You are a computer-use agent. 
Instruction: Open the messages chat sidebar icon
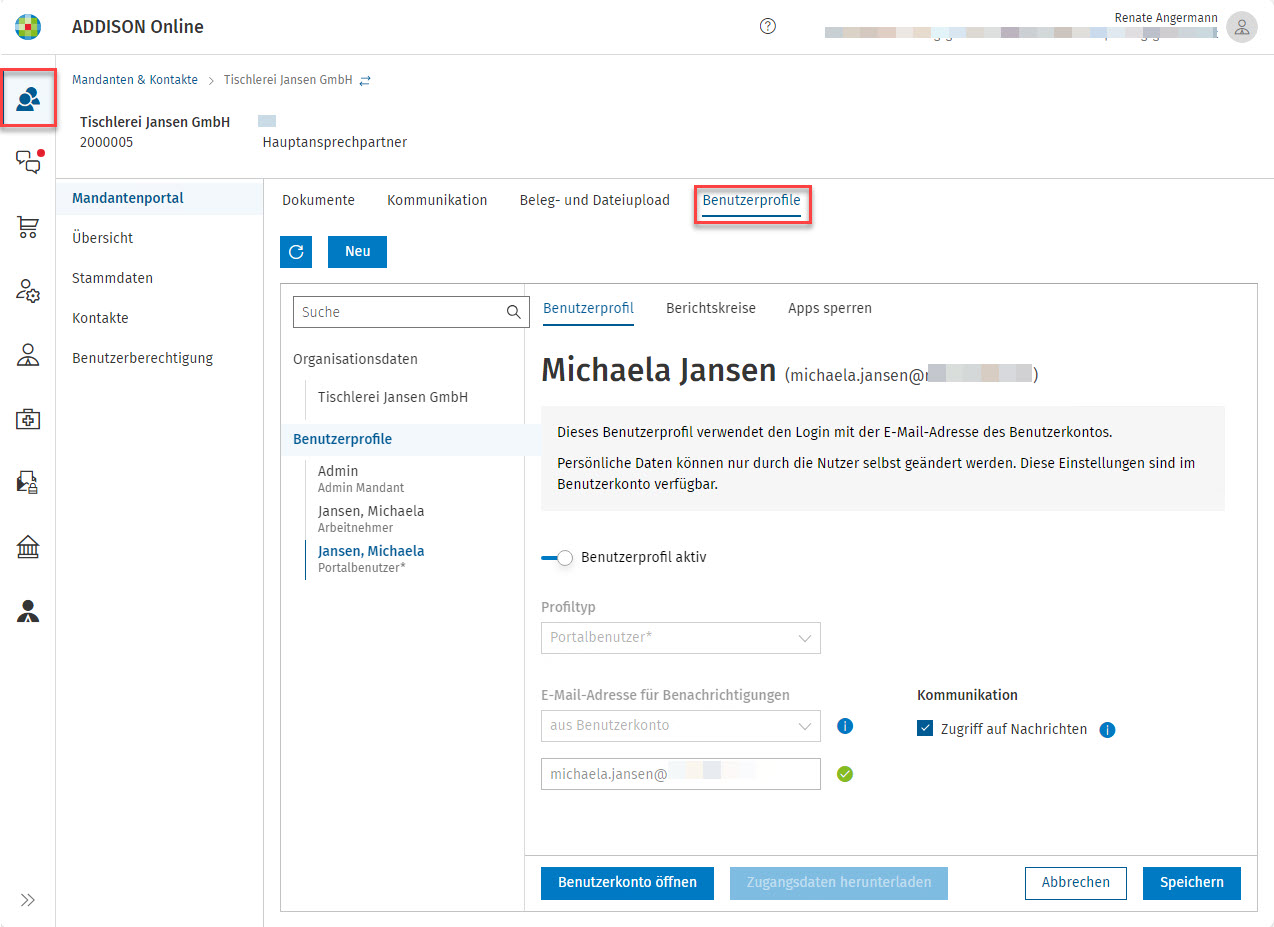(x=28, y=162)
